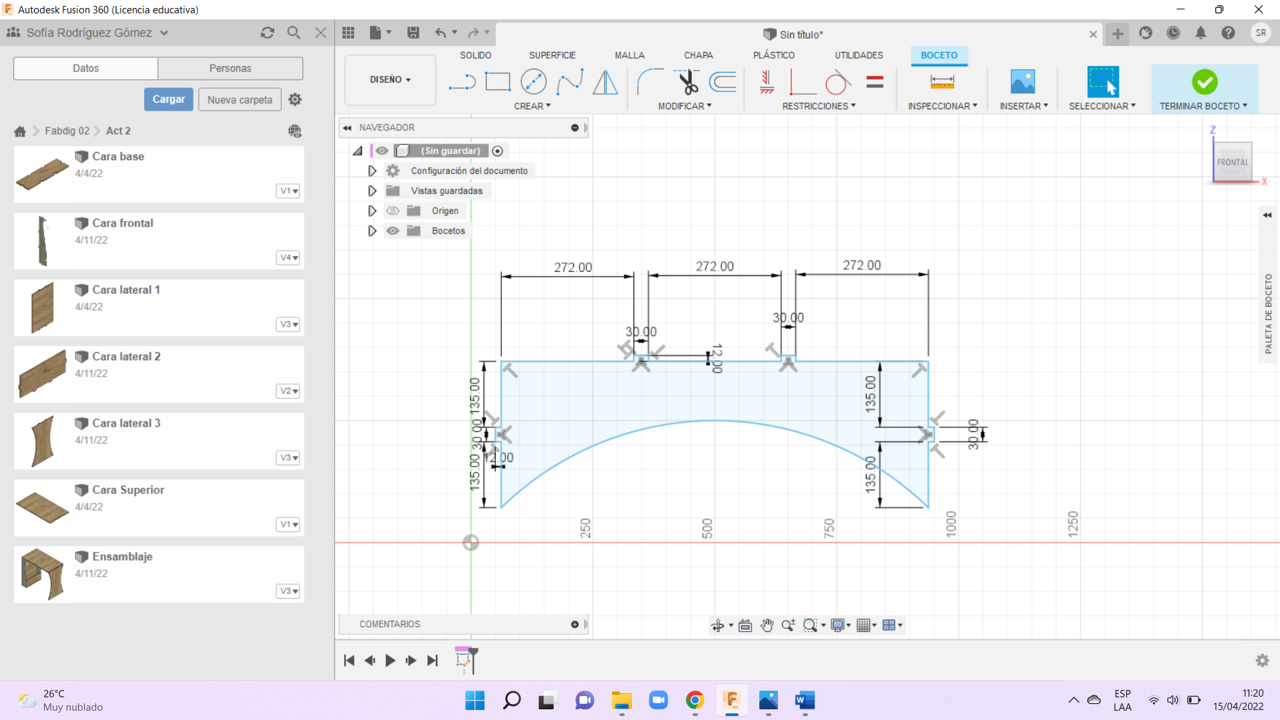
Task: Open the DISEÑO workspace dropdown
Action: point(390,80)
